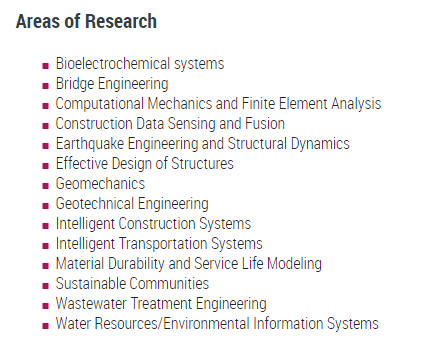Click the Areas of Research heading

coord(86,22)
